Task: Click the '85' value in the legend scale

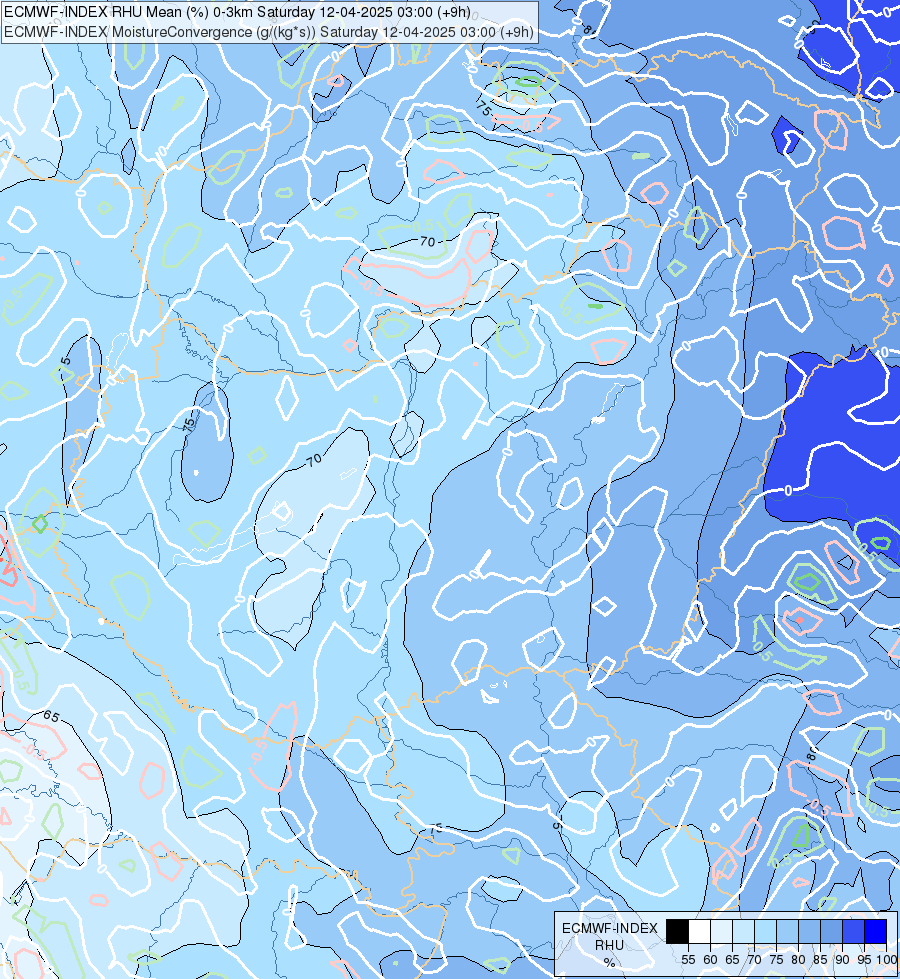Action: (x=820, y=960)
